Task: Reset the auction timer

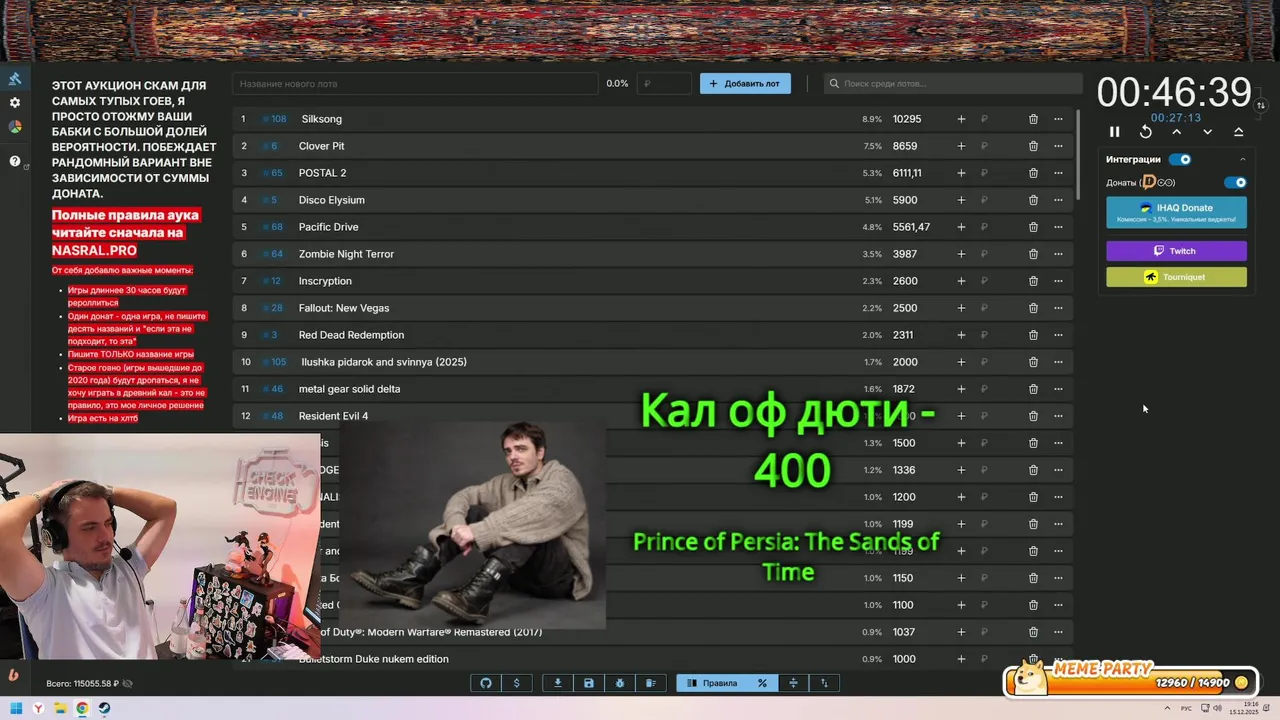Action: (1146, 132)
